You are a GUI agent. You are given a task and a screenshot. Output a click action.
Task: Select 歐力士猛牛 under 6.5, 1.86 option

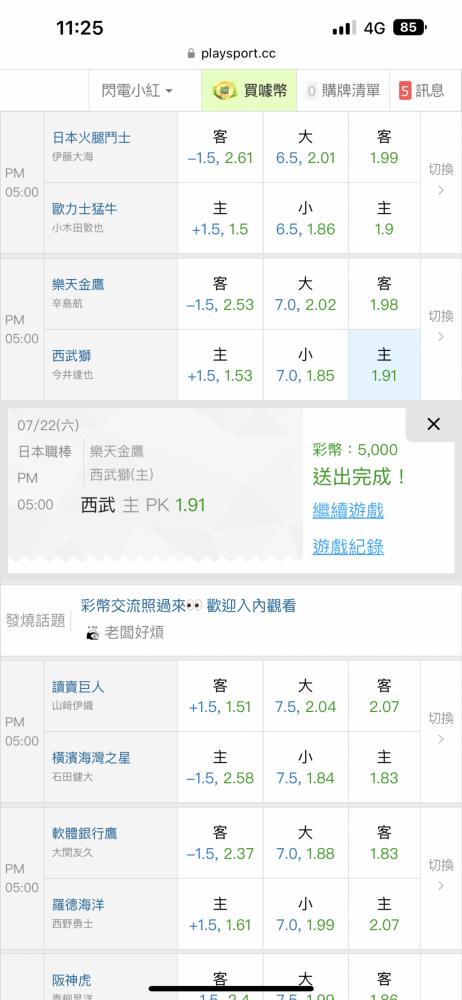pos(306,219)
